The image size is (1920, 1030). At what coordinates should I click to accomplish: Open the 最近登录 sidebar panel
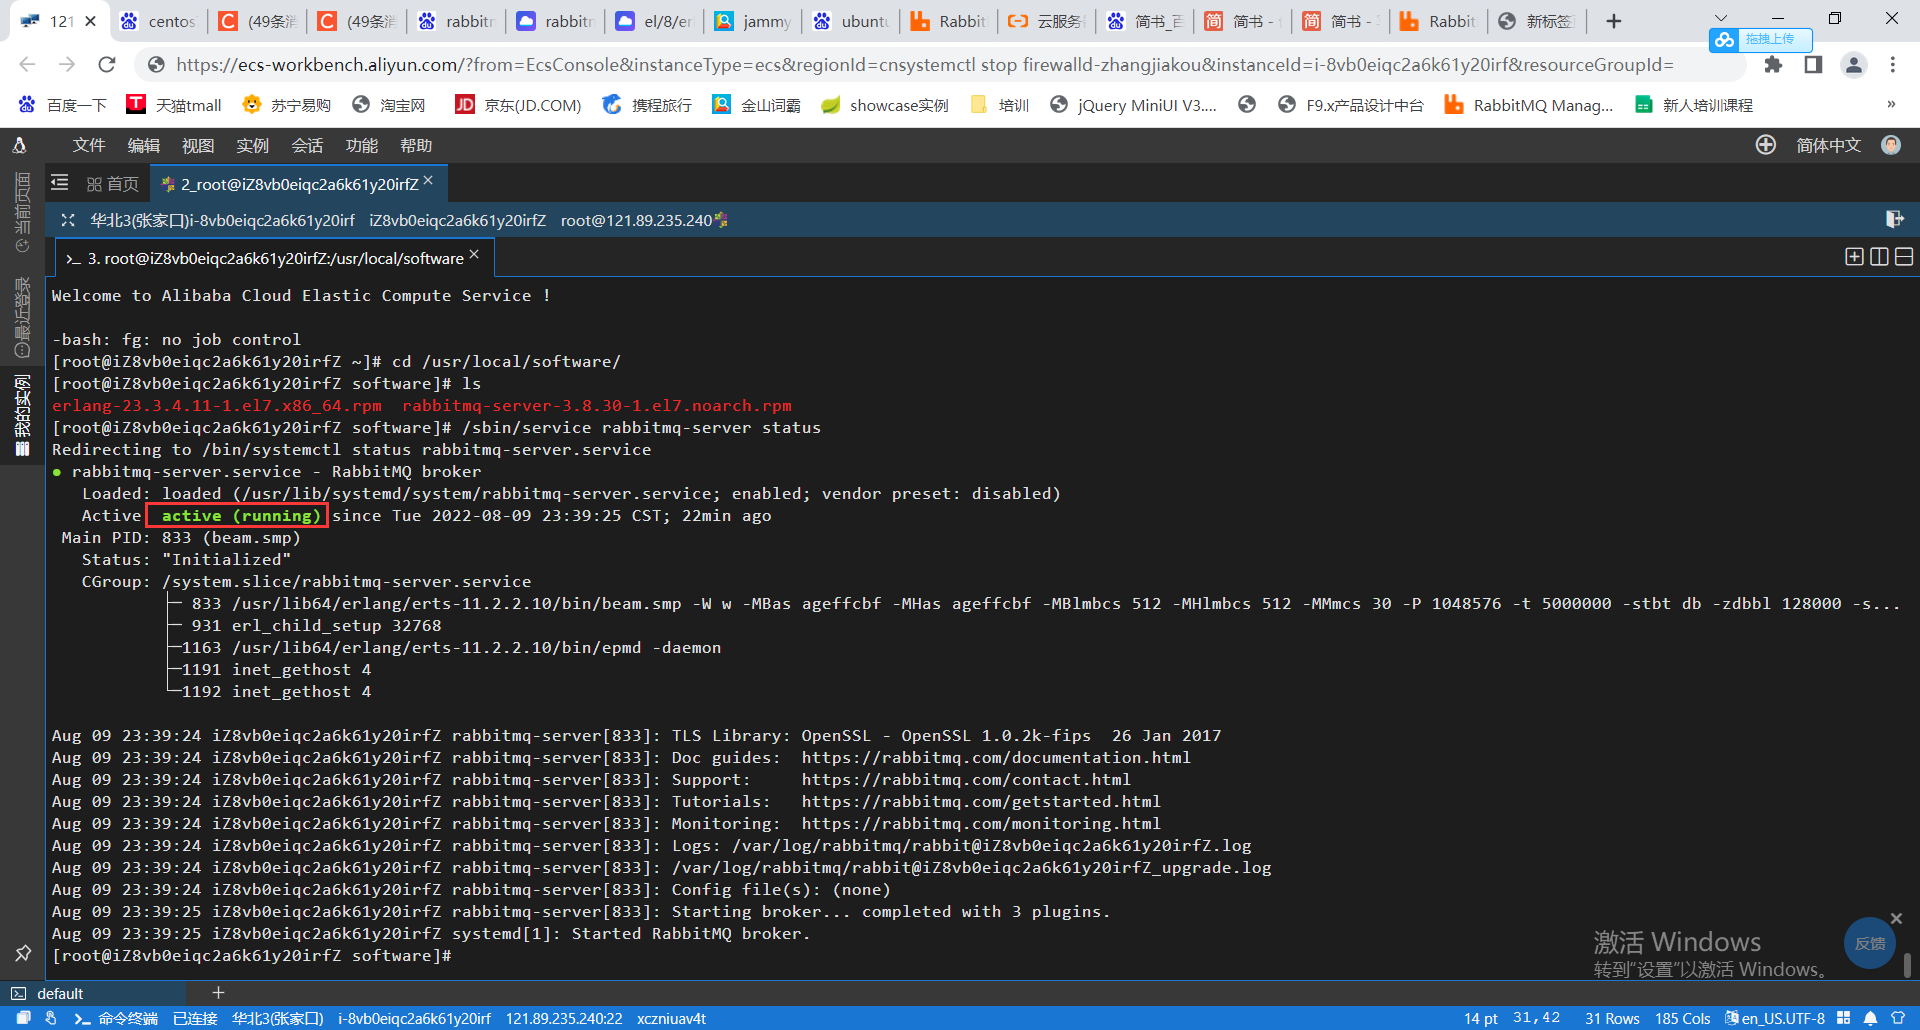[22, 317]
